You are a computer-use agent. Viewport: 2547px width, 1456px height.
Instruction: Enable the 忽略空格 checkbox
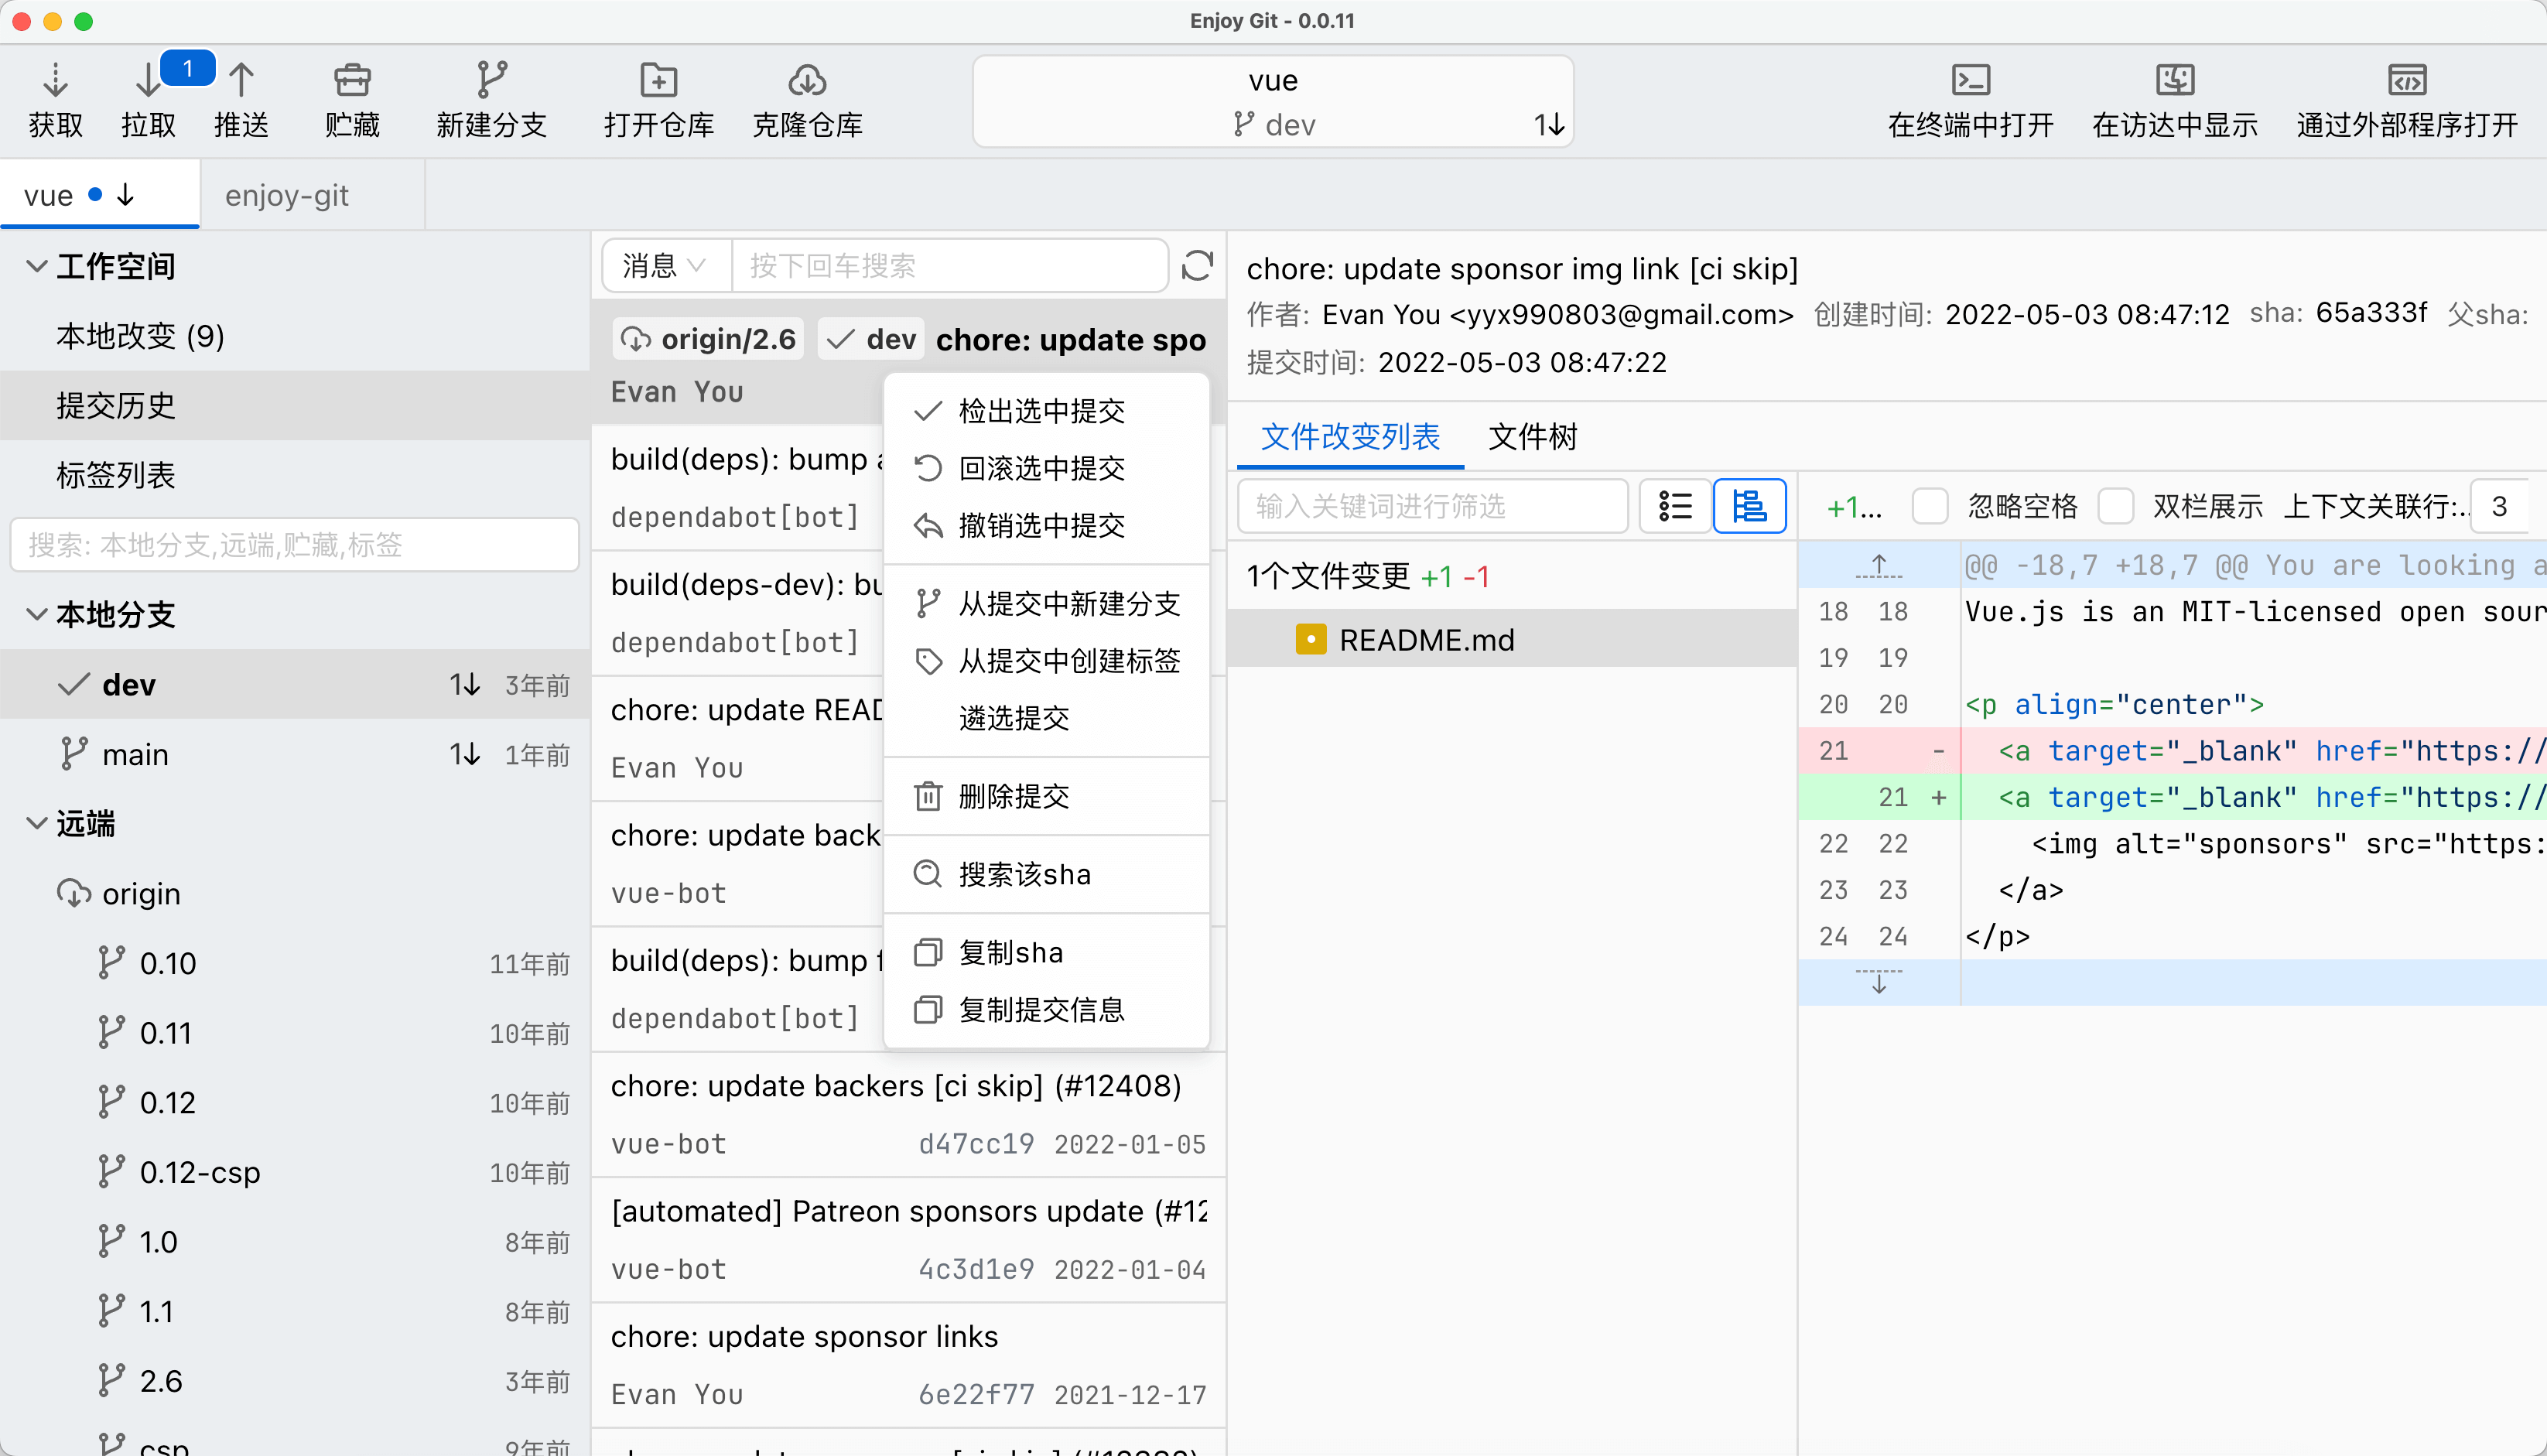click(1929, 506)
